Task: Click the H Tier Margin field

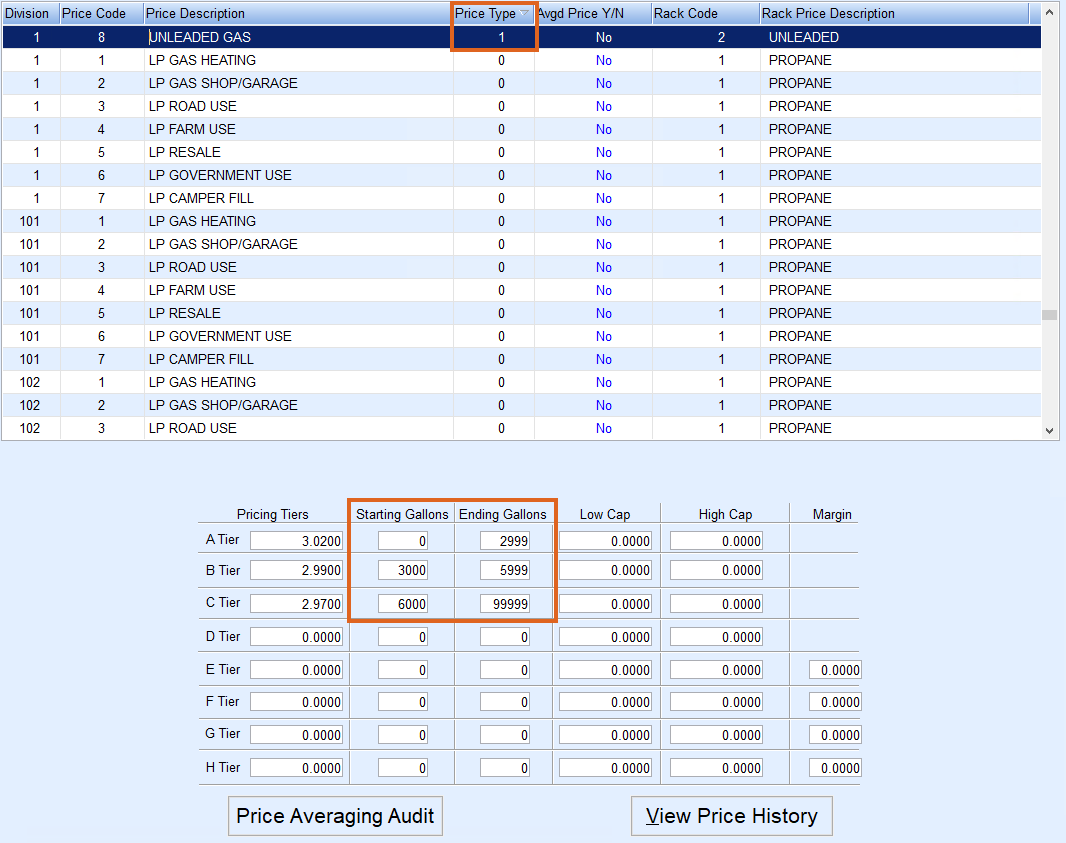Action: coord(835,768)
